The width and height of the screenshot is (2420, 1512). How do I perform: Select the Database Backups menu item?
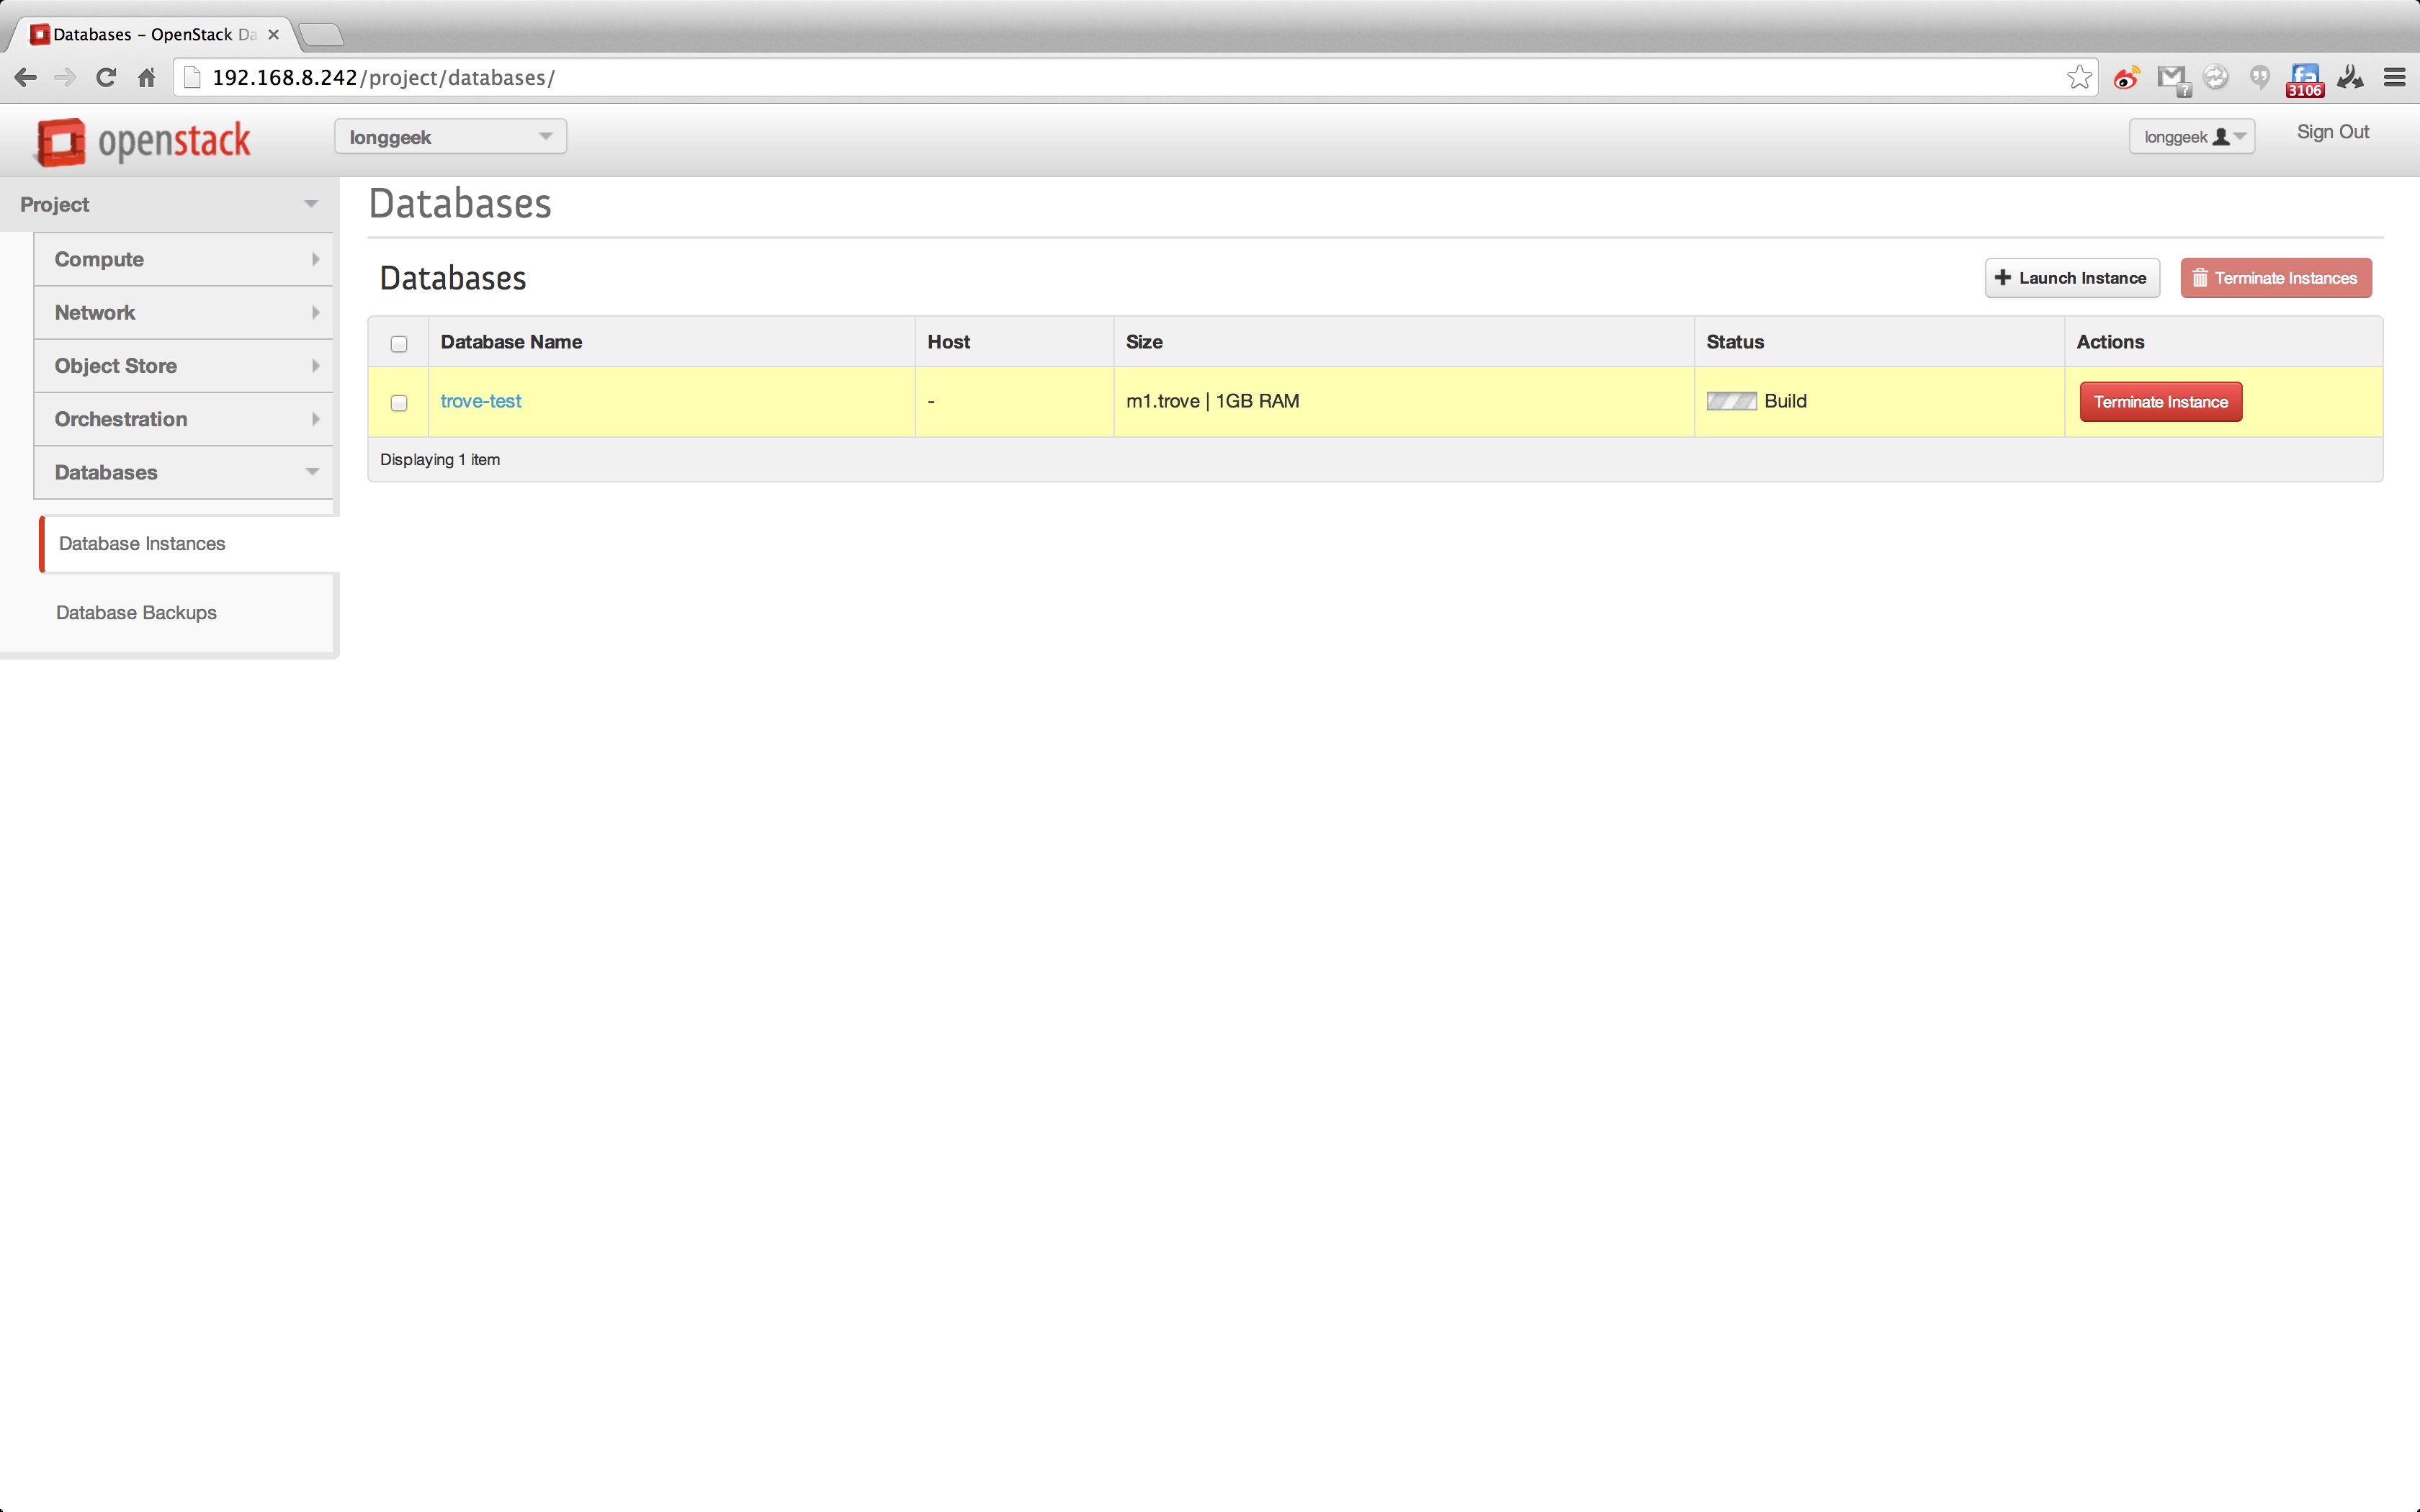pyautogui.click(x=136, y=611)
